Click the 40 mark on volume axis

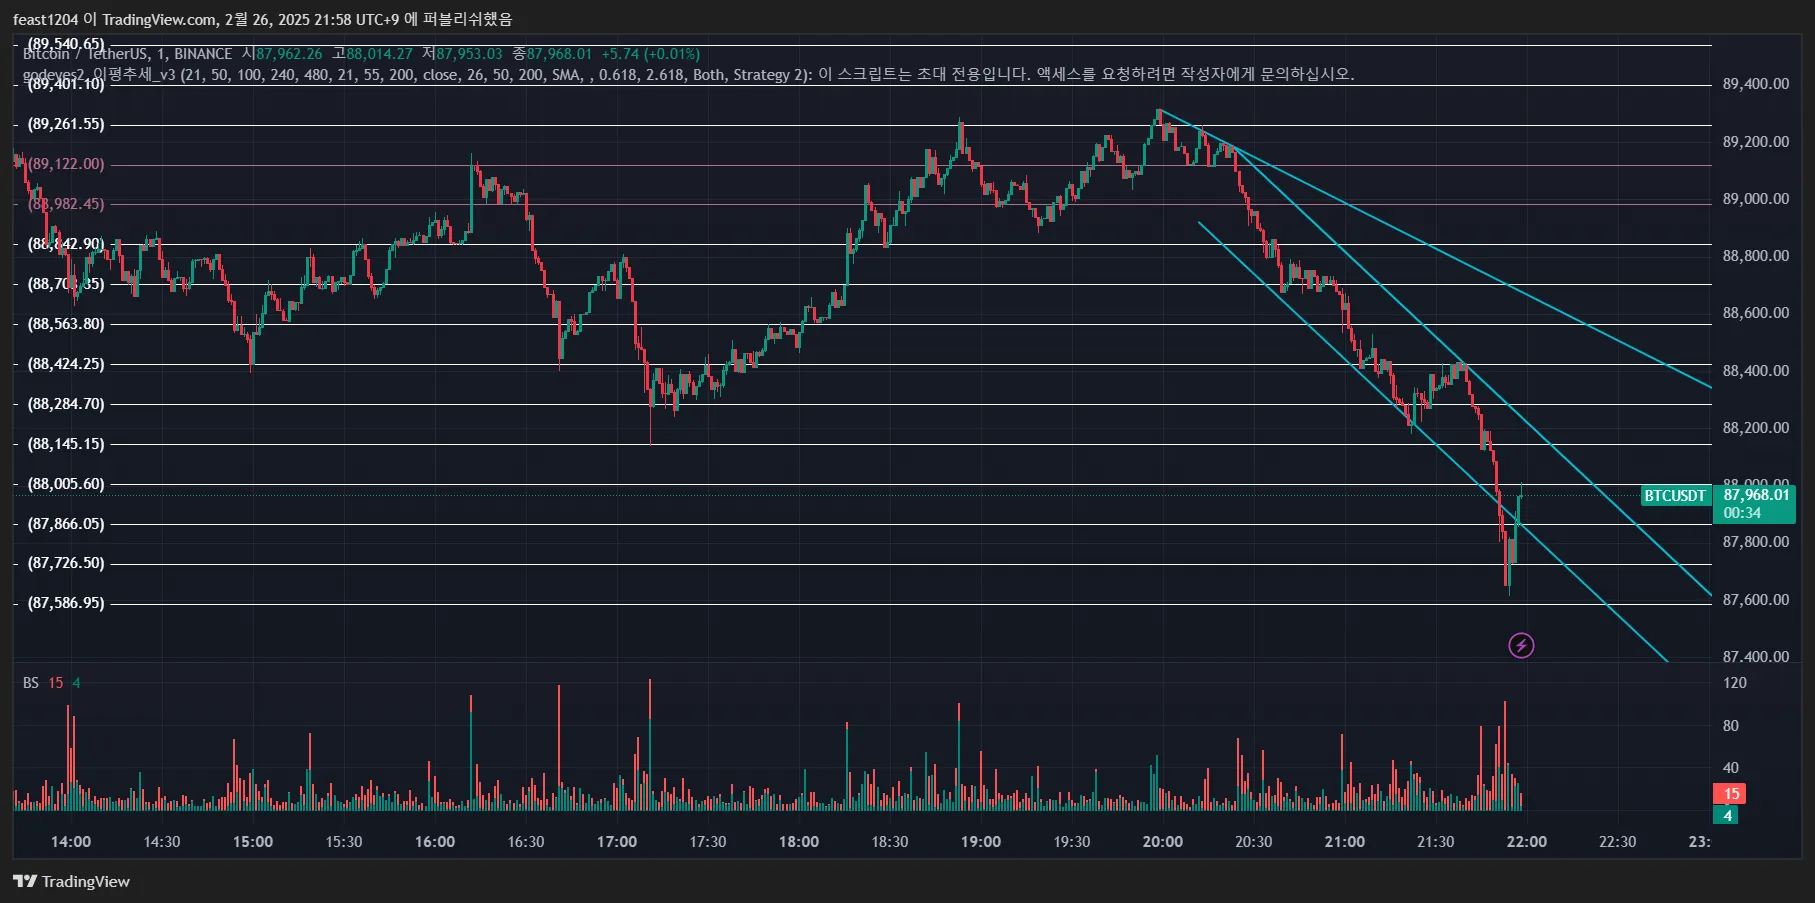1731,768
